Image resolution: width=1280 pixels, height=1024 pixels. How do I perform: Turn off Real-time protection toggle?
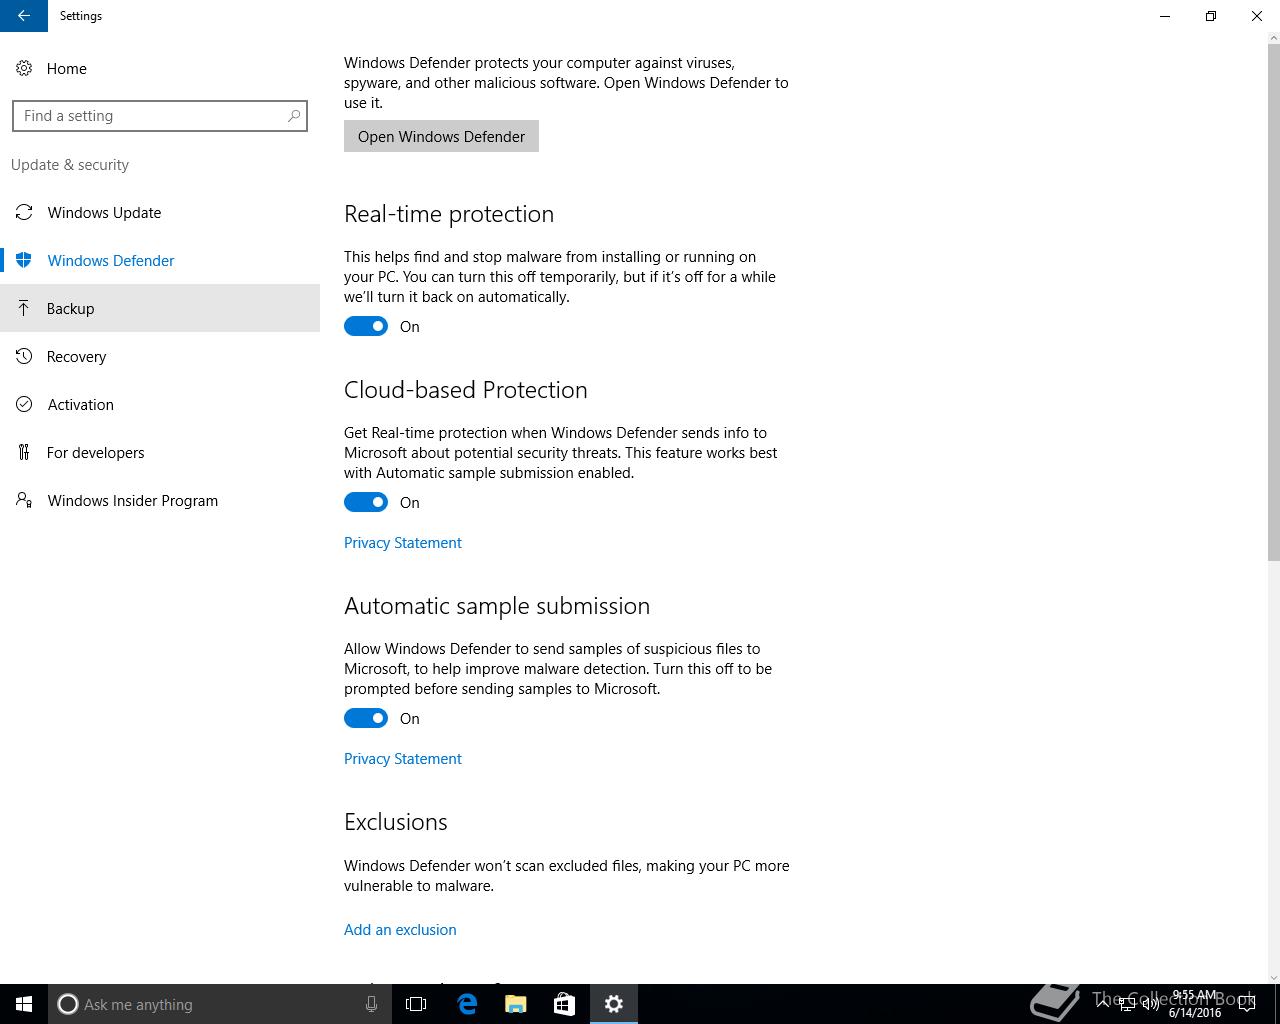366,326
